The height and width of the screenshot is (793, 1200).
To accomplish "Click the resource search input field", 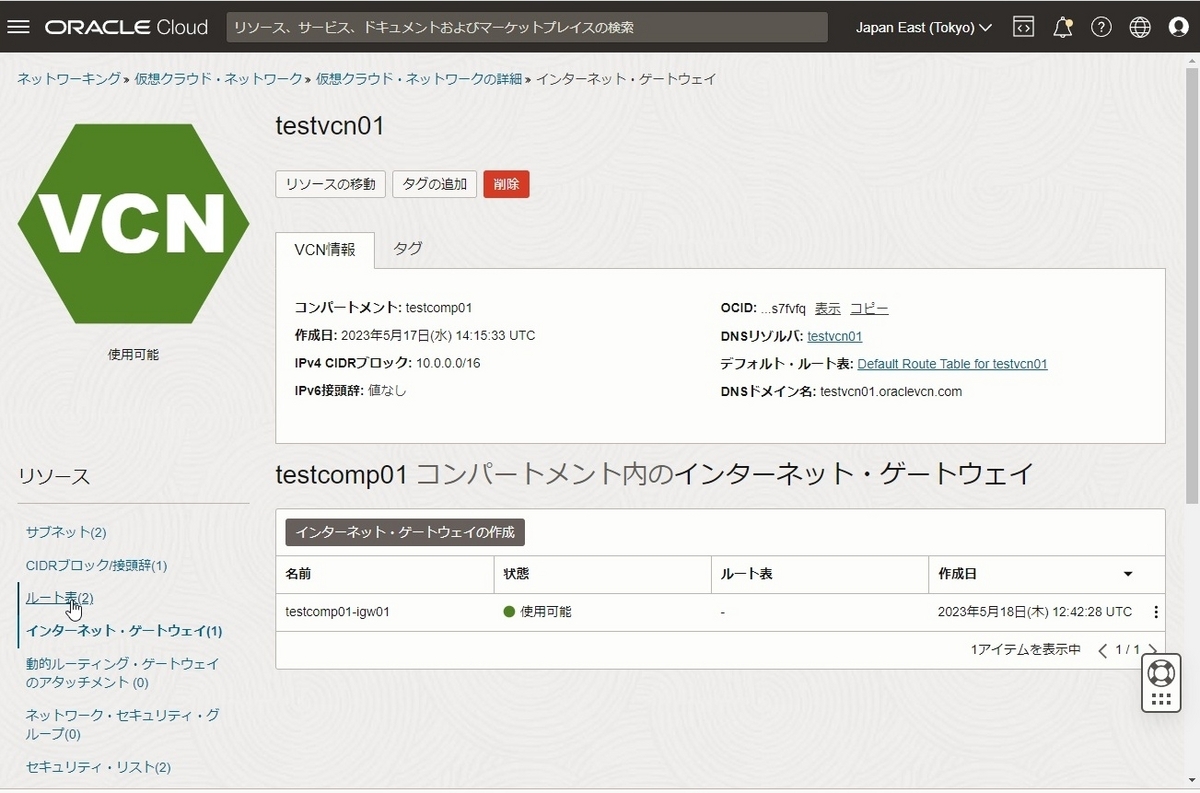I will 527,27.
